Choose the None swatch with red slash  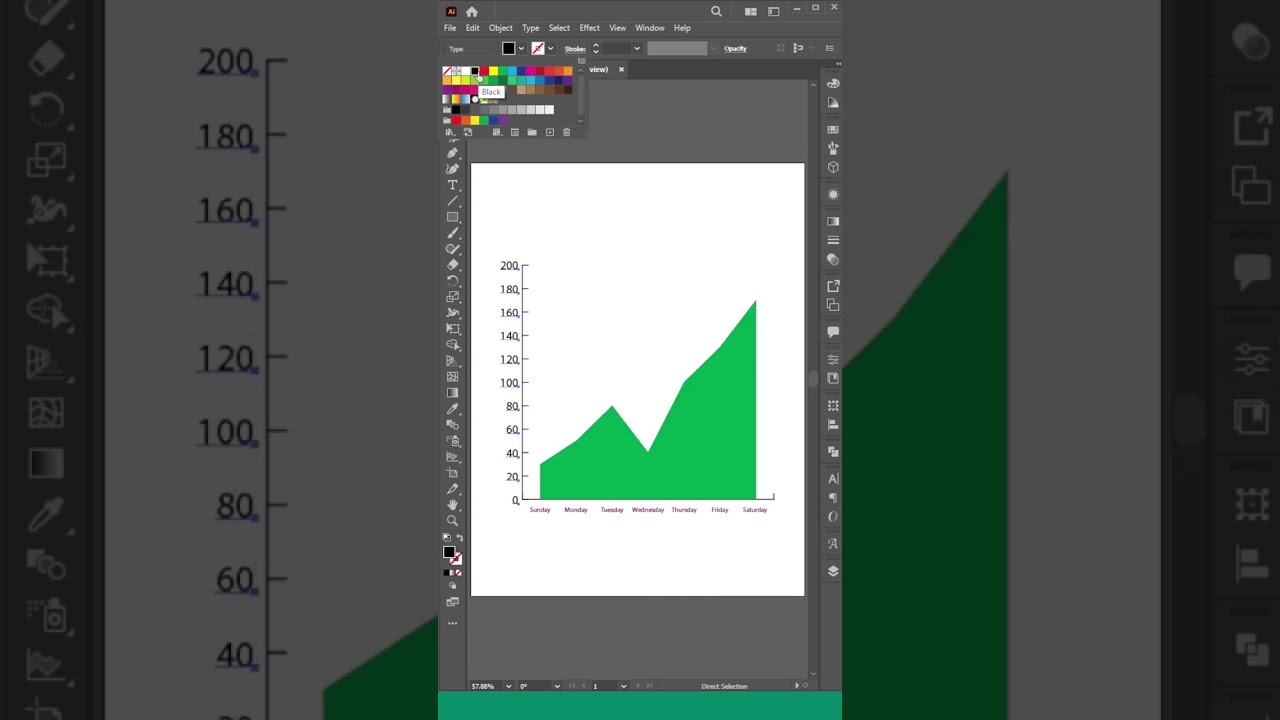click(447, 70)
